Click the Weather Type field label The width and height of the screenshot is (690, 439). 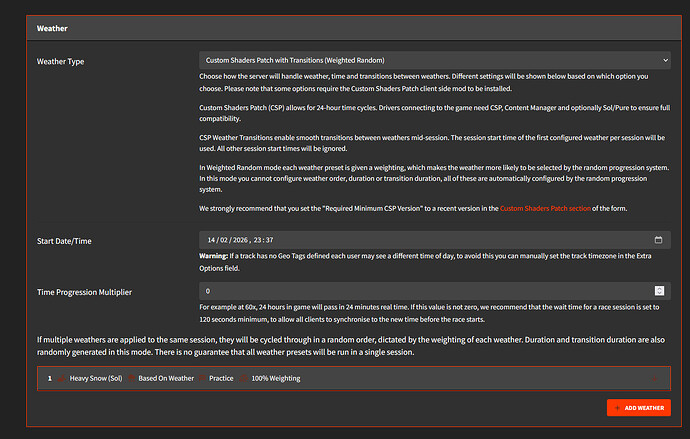pos(61,61)
